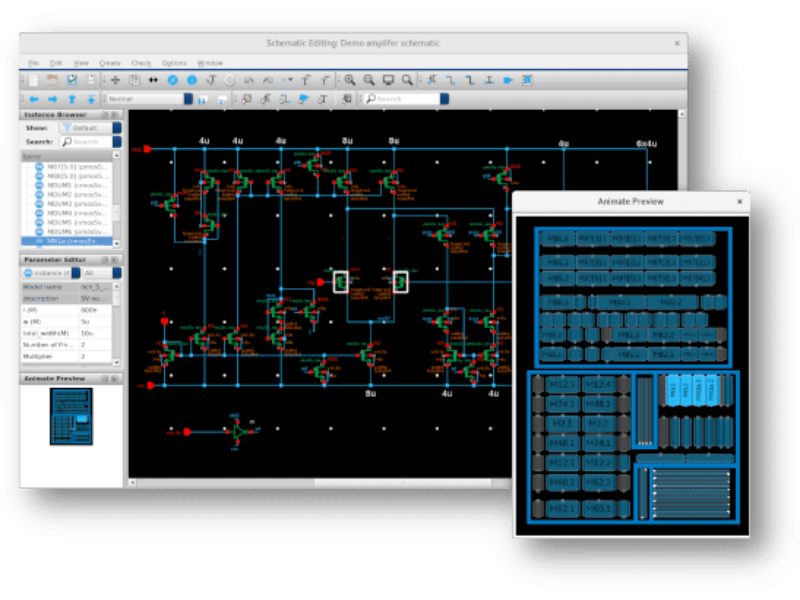Click the zoom in magnifier icon
The image size is (800, 600).
(x=350, y=80)
